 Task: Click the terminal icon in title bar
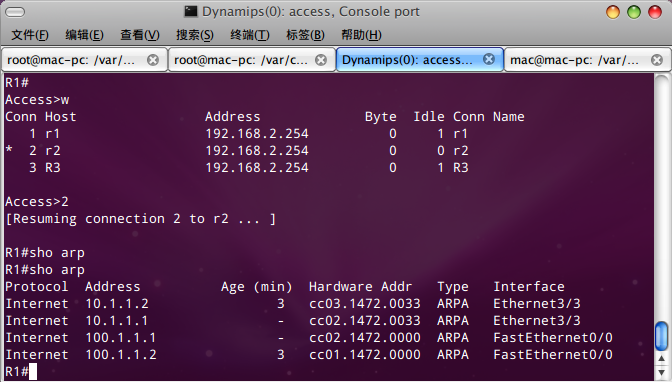[x=191, y=12]
